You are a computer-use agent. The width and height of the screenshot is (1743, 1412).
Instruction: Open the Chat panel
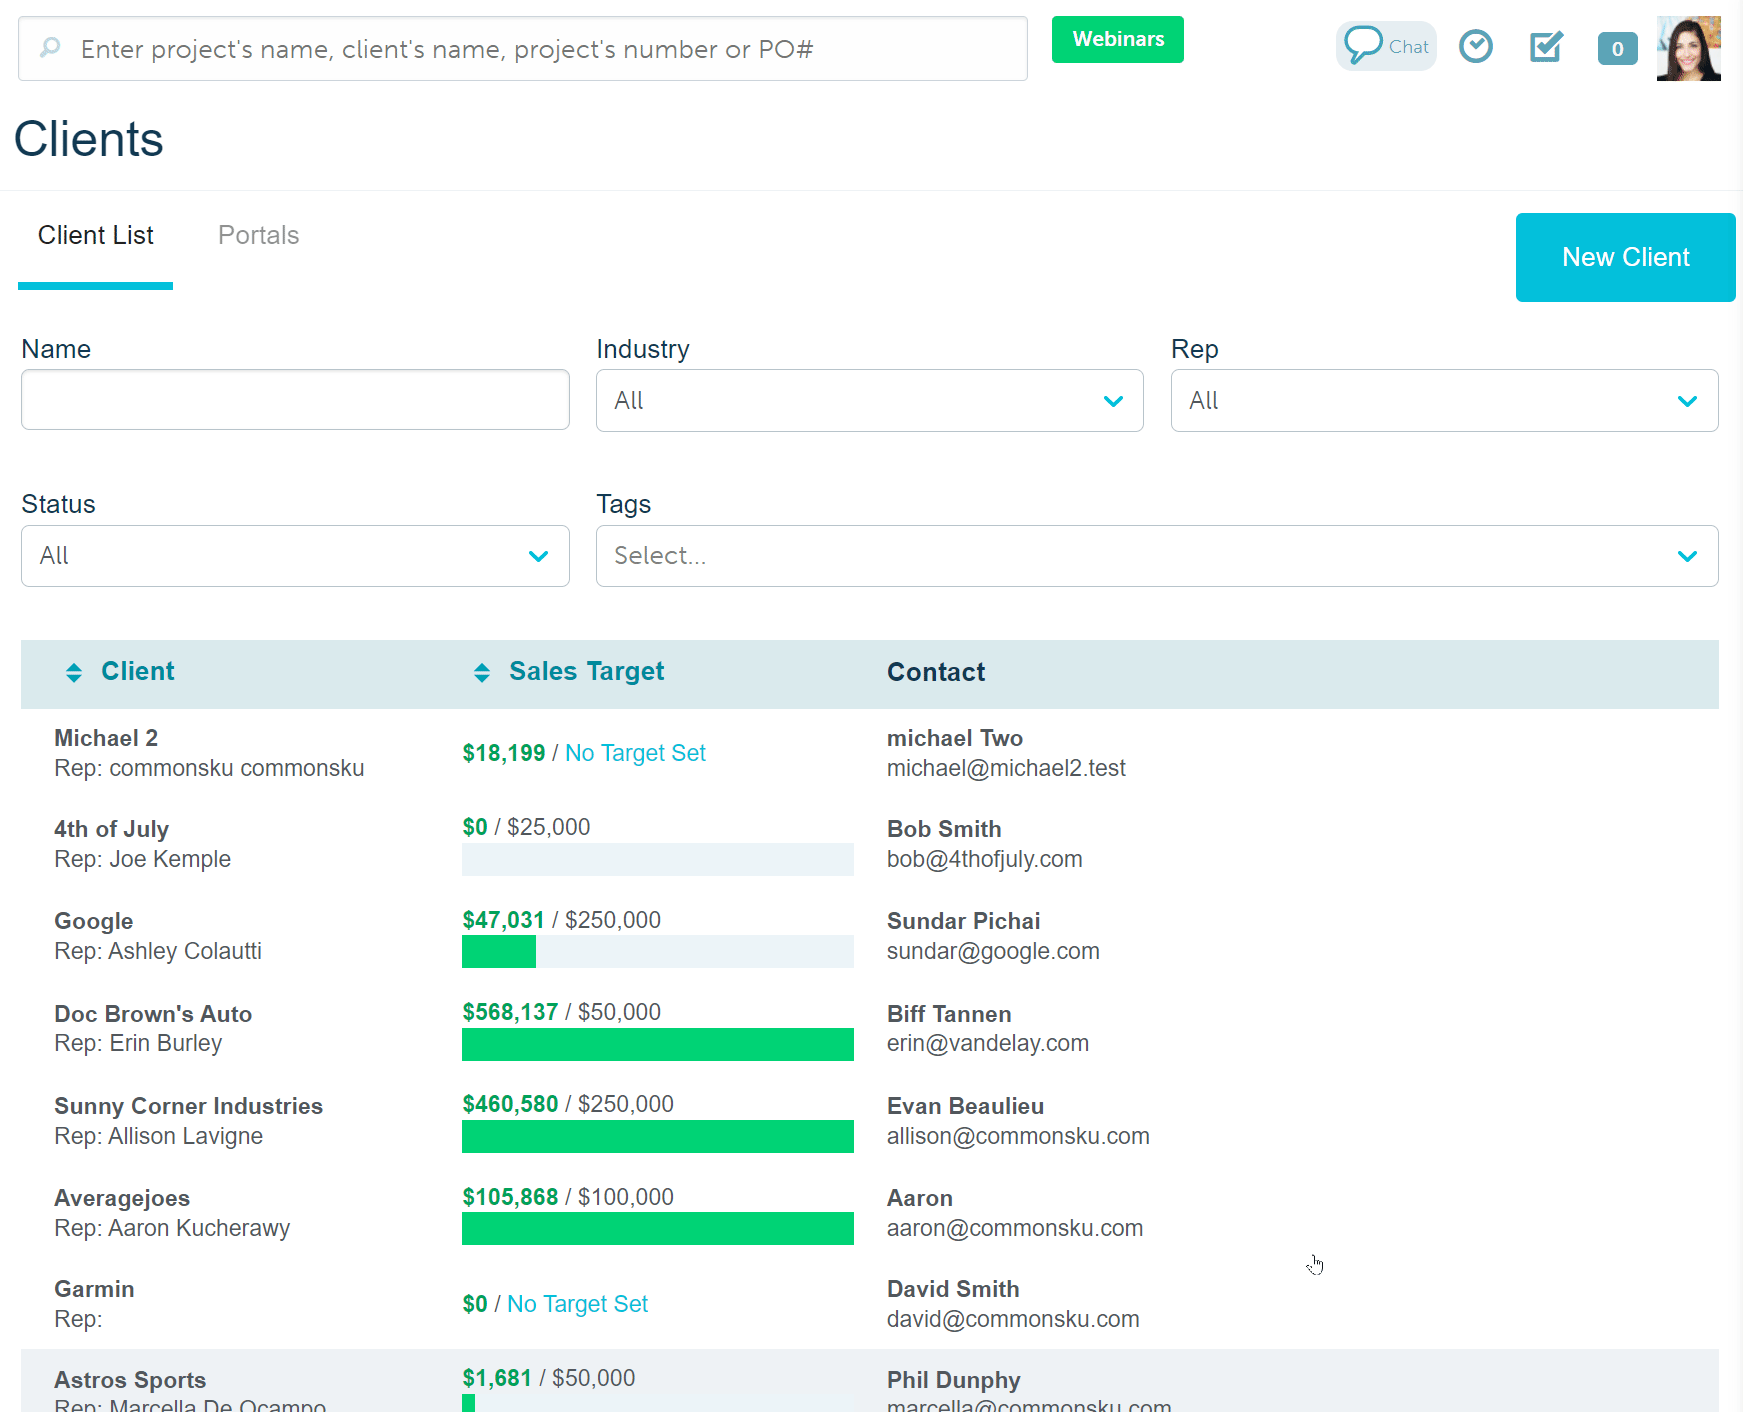pyautogui.click(x=1385, y=45)
